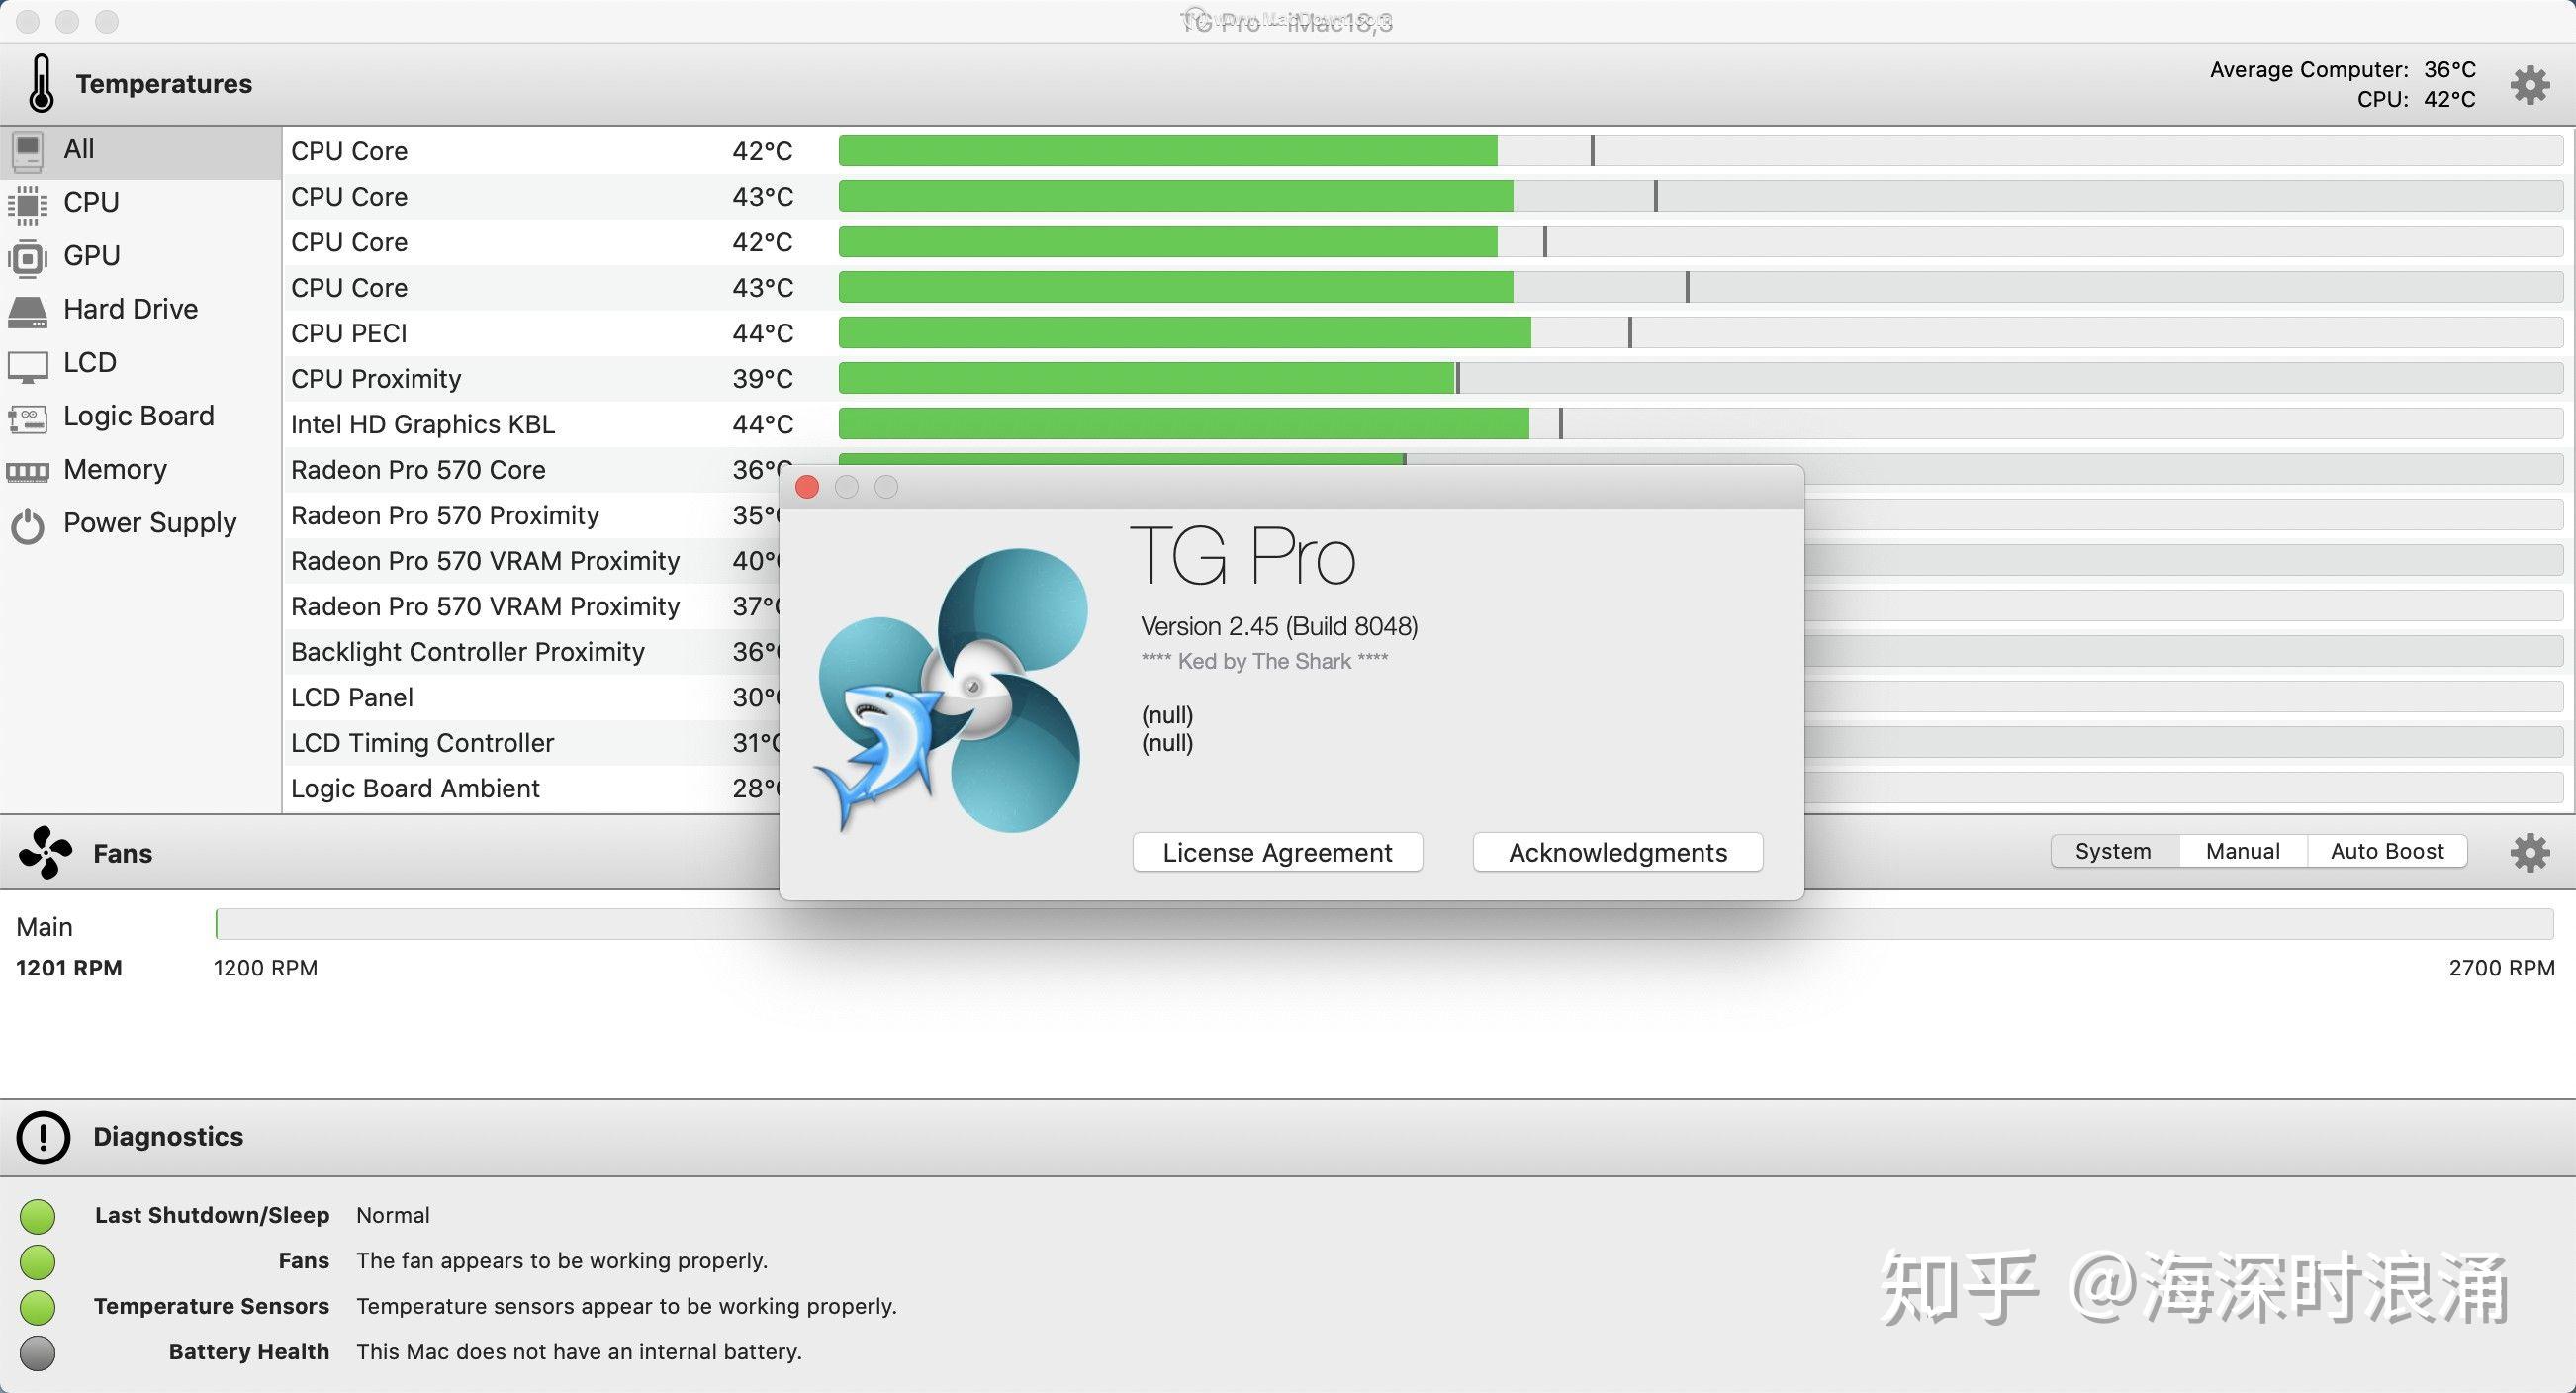Enable Auto Boost fan mode
Viewport: 2576px width, 1393px height.
point(2387,851)
